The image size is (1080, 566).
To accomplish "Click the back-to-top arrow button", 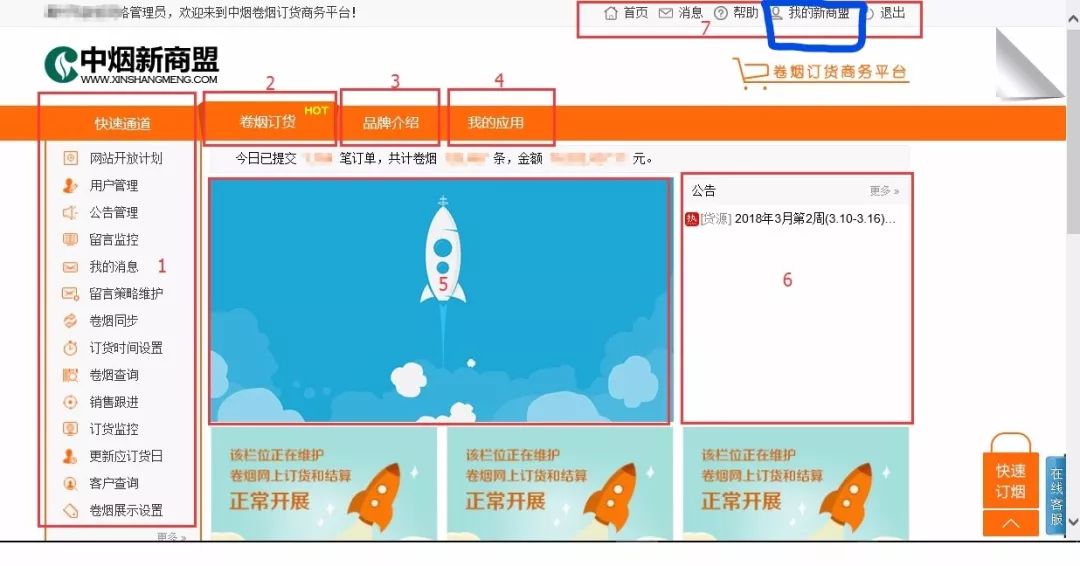I will 1010,523.
